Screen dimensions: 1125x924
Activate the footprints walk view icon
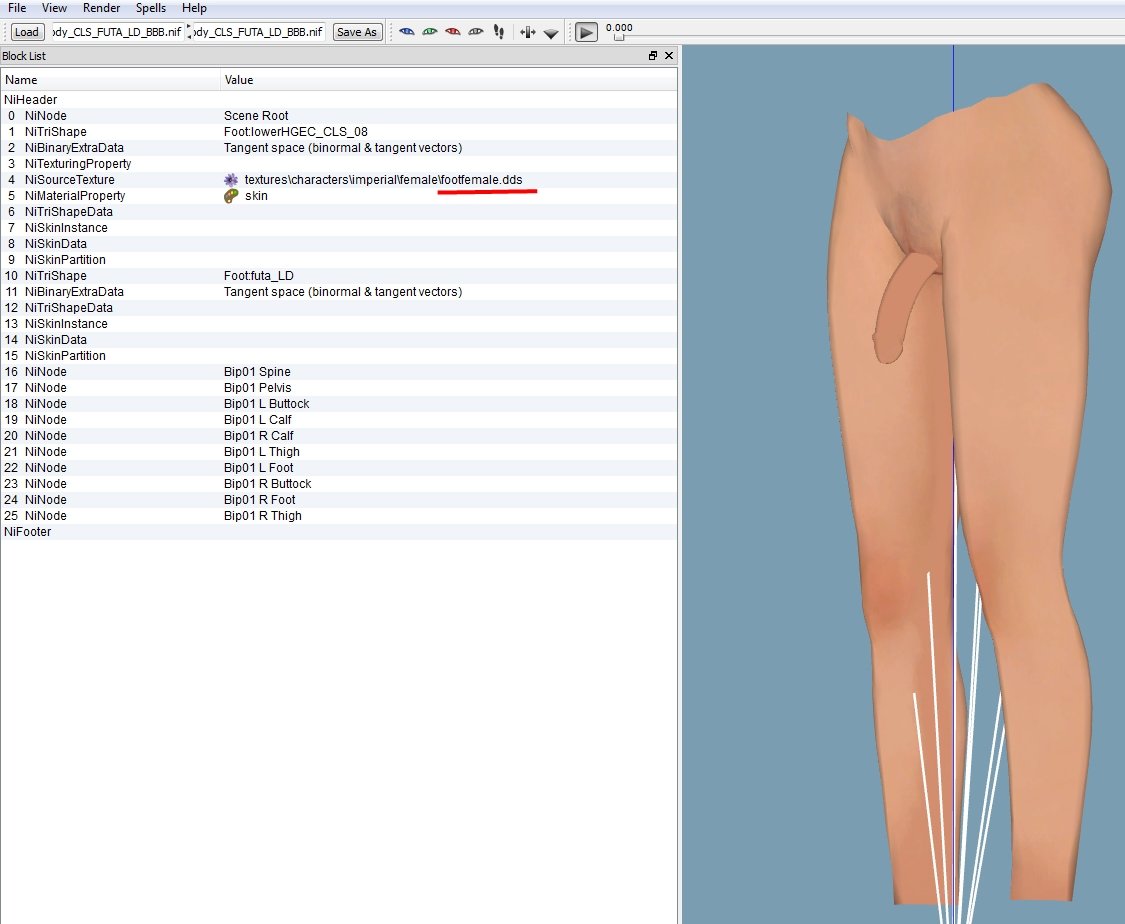[499, 32]
